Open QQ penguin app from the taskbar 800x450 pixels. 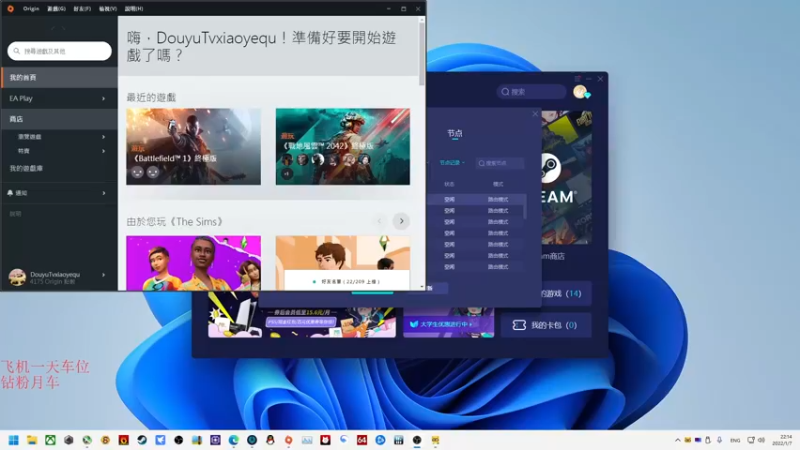click(270, 440)
